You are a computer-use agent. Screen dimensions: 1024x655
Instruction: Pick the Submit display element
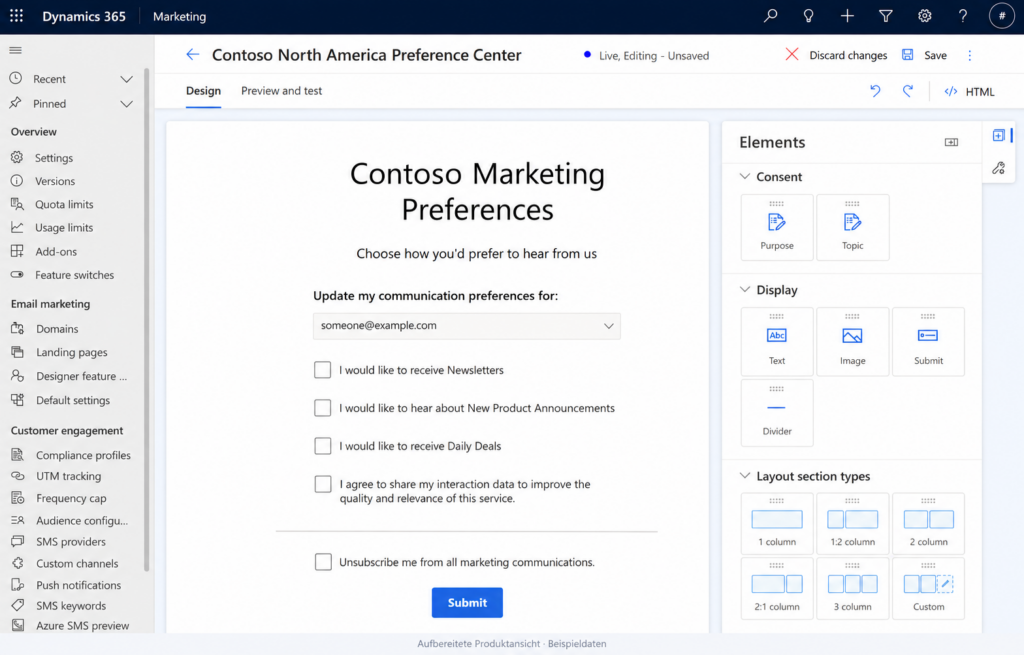pos(928,342)
